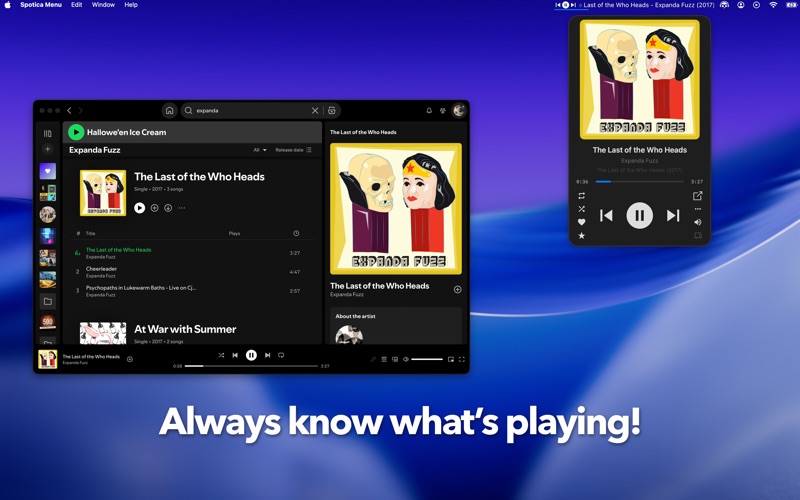Viewport: 800px width, 500px height.
Task: Click the previous track icon in the macOS menu bar
Action: click(x=558, y=5)
